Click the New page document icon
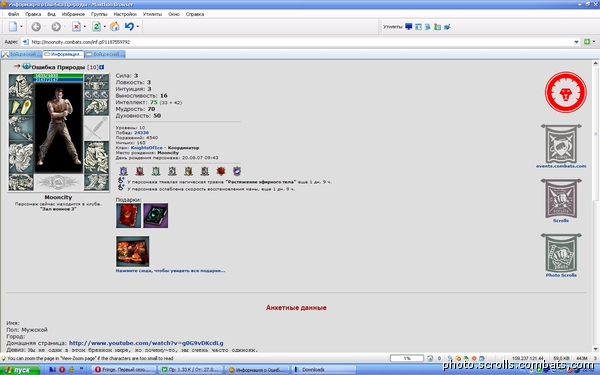 point(13,27)
